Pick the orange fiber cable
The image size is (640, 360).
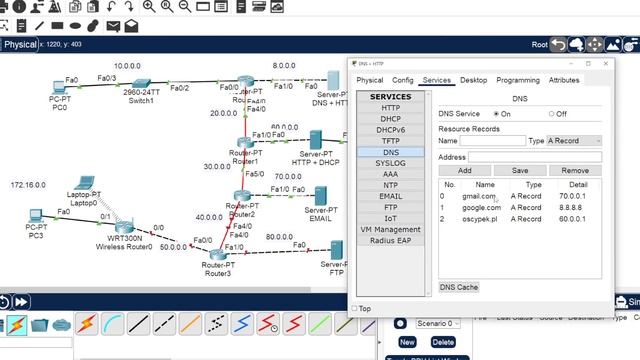point(190,324)
